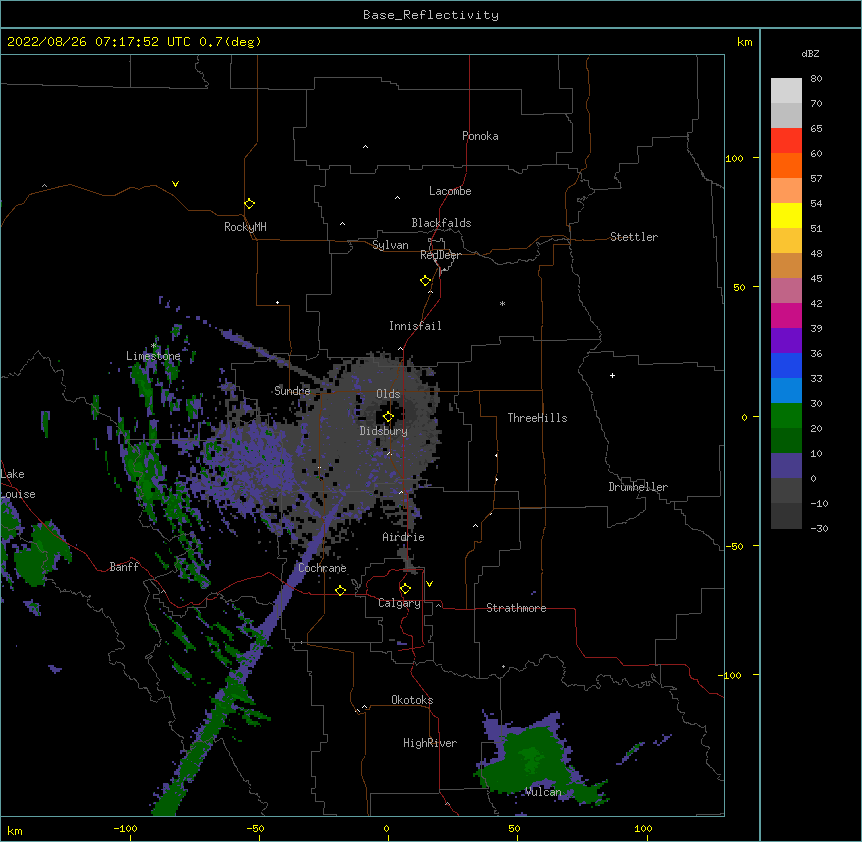
Task: Click the Strathmore town label
Action: pyautogui.click(x=516, y=608)
